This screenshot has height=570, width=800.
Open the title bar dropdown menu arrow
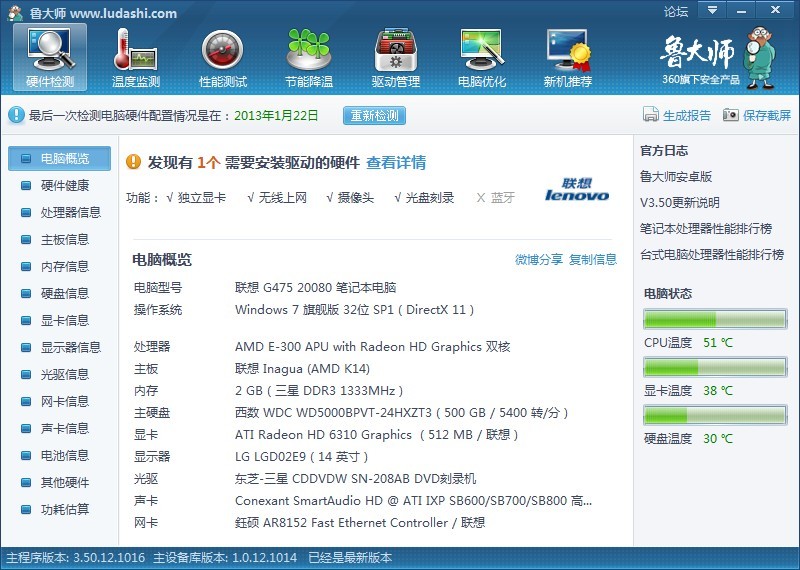[x=712, y=10]
